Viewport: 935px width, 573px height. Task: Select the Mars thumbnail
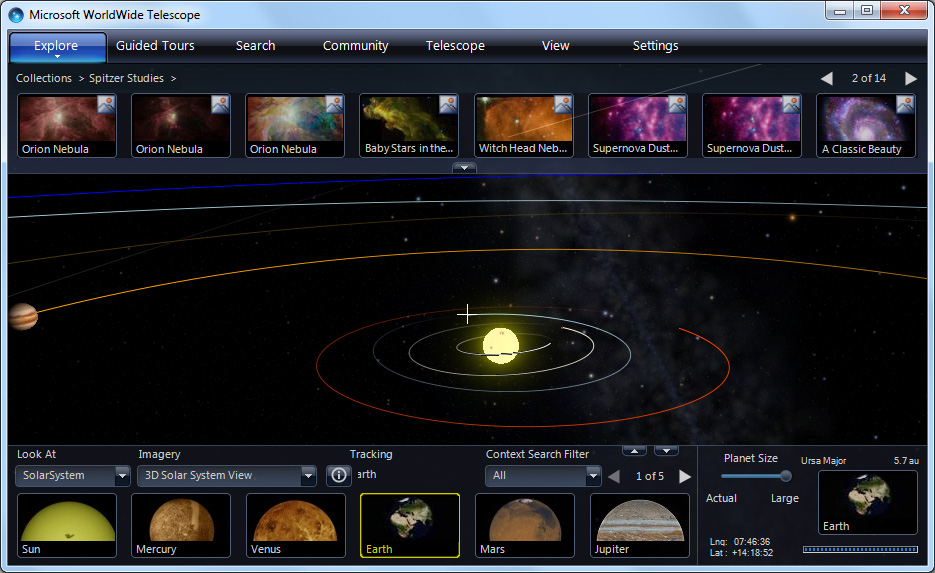pyautogui.click(x=525, y=525)
